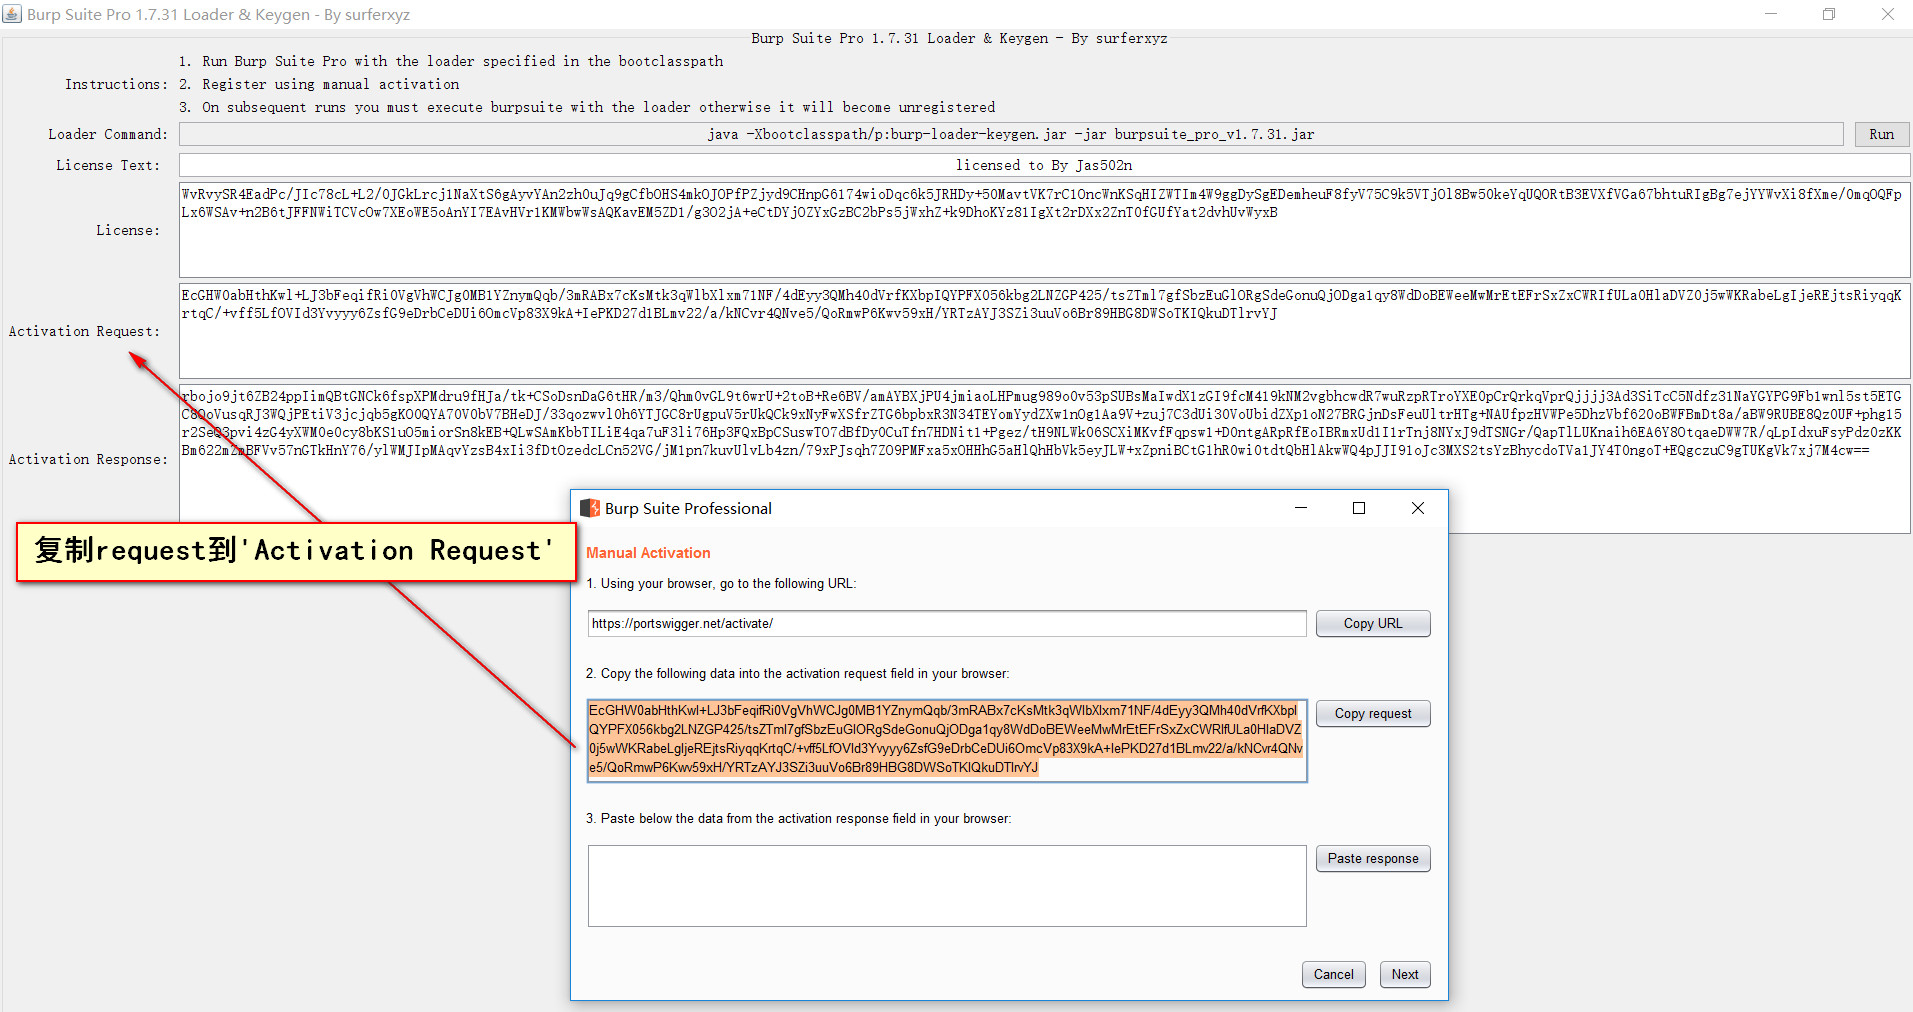Image resolution: width=1913 pixels, height=1012 pixels.
Task: Click inside the keygen Activation Request area
Action: point(1044,331)
